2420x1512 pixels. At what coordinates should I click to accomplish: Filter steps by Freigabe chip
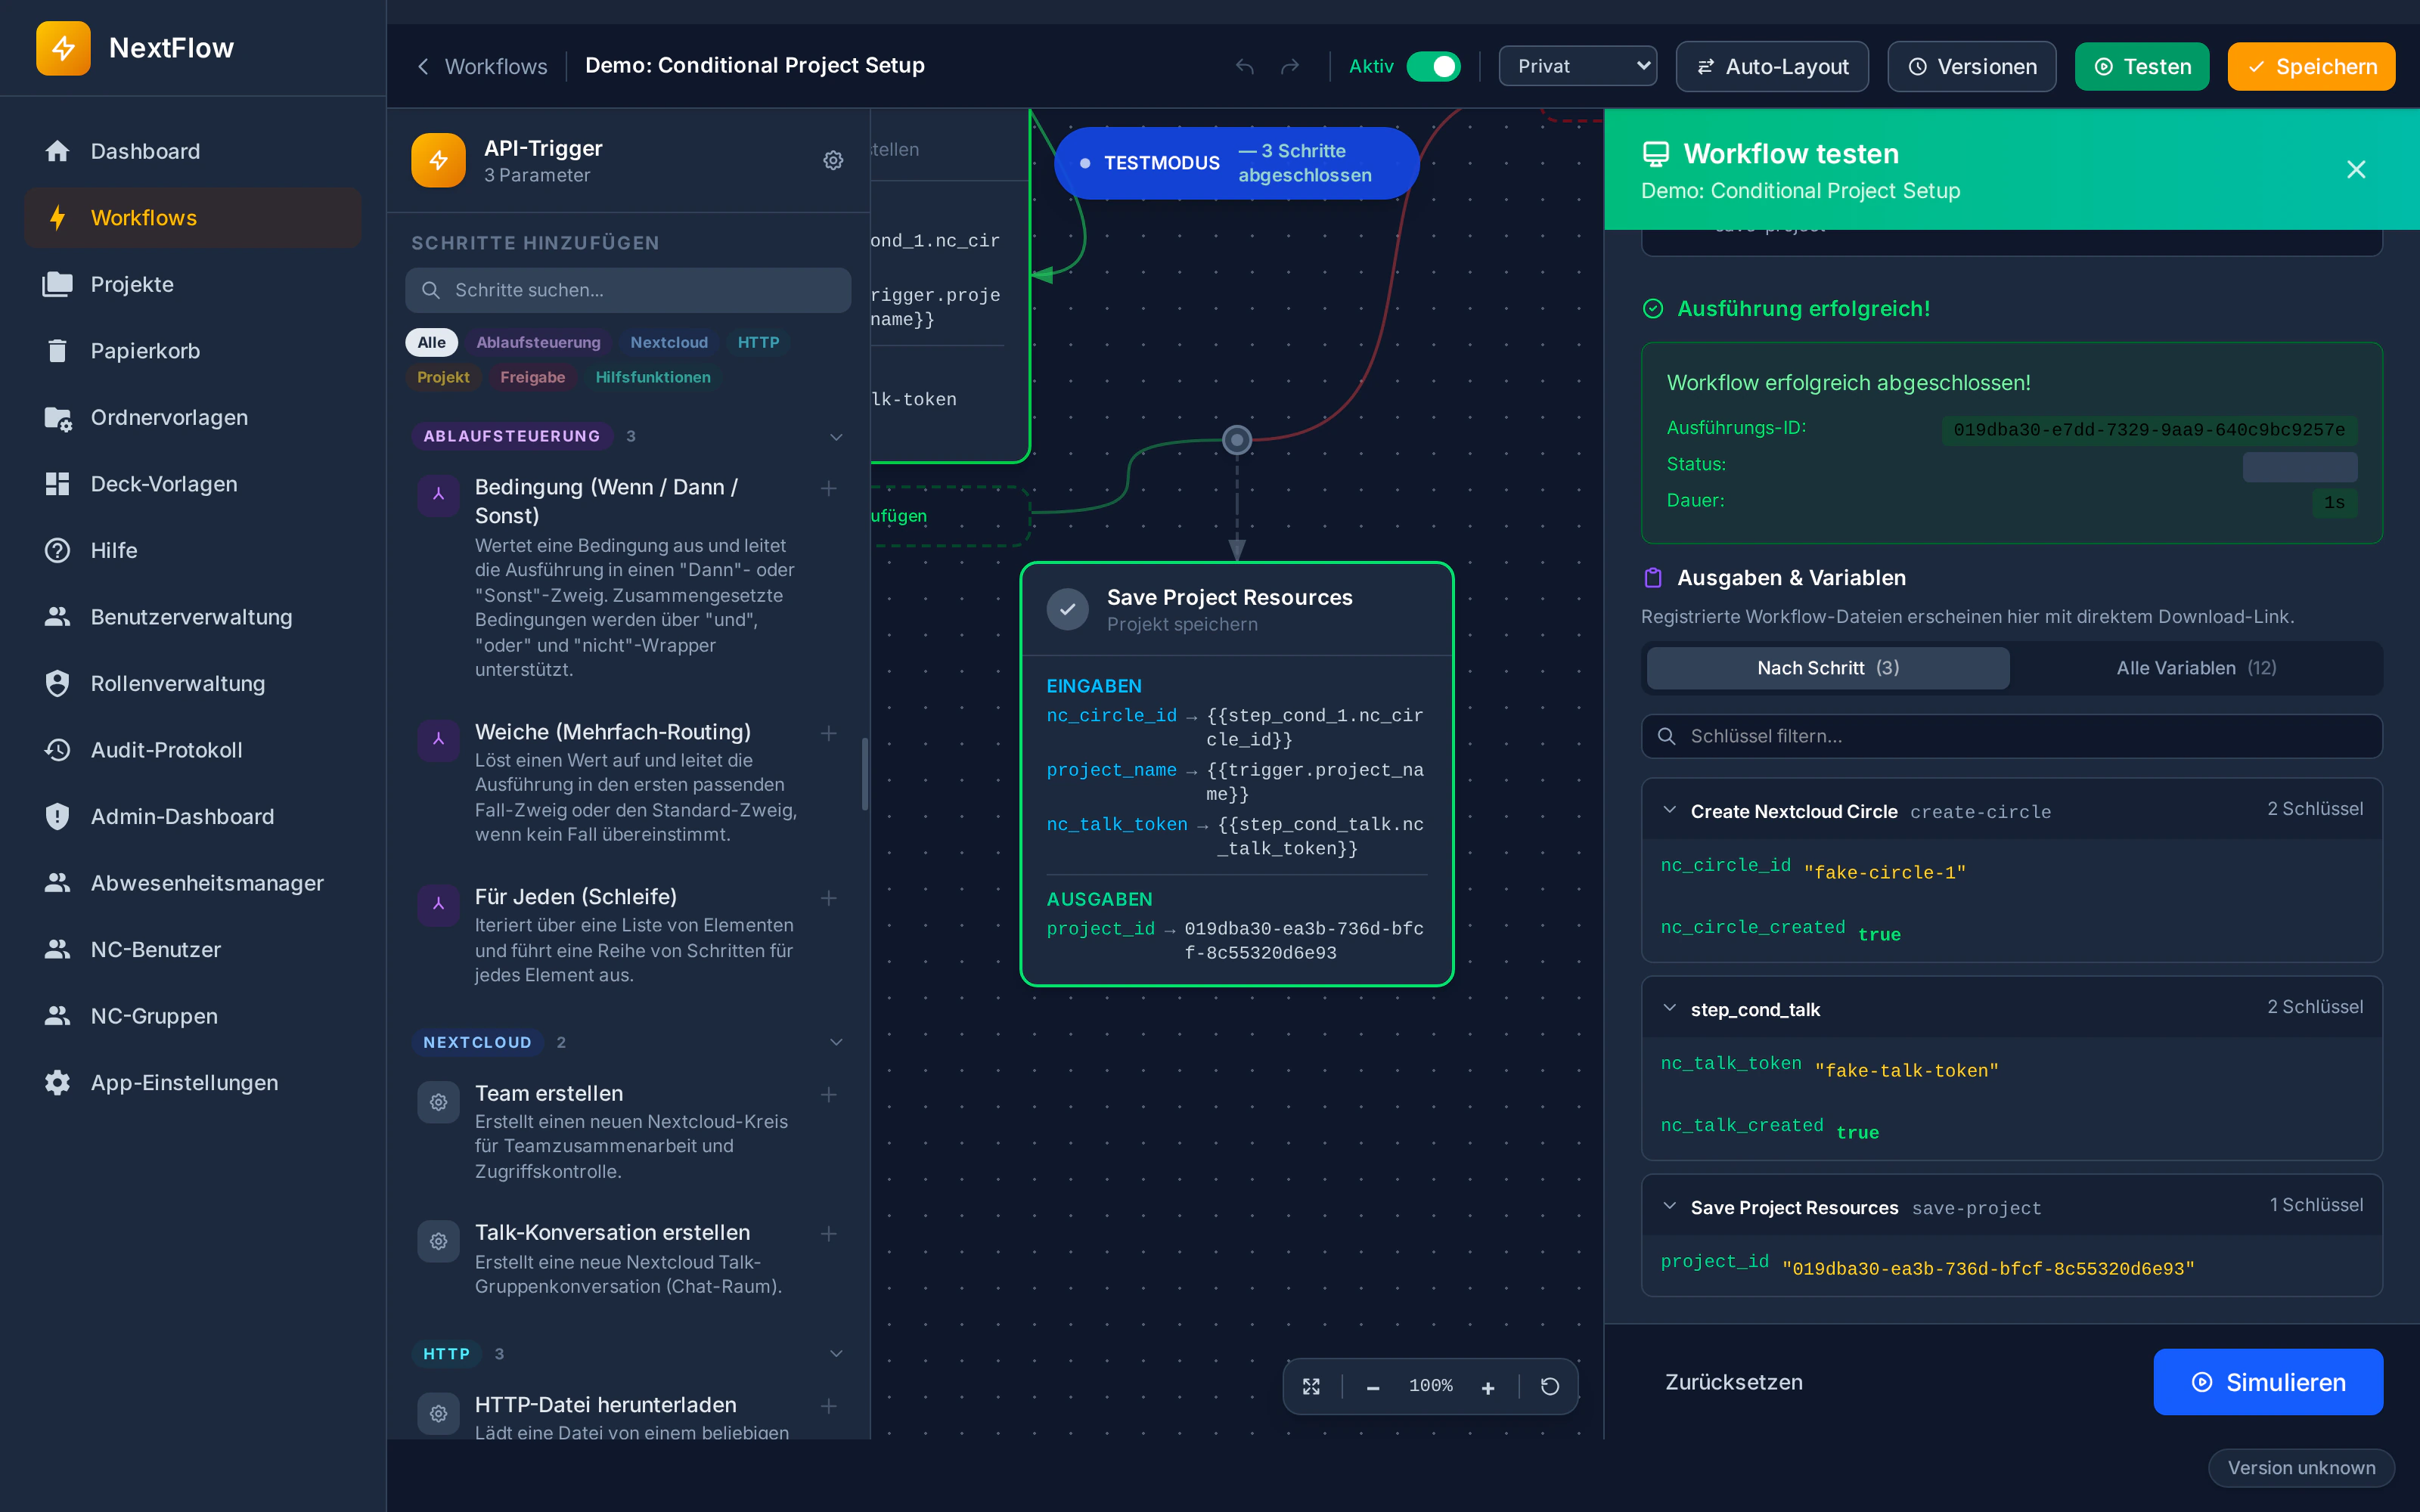532,377
